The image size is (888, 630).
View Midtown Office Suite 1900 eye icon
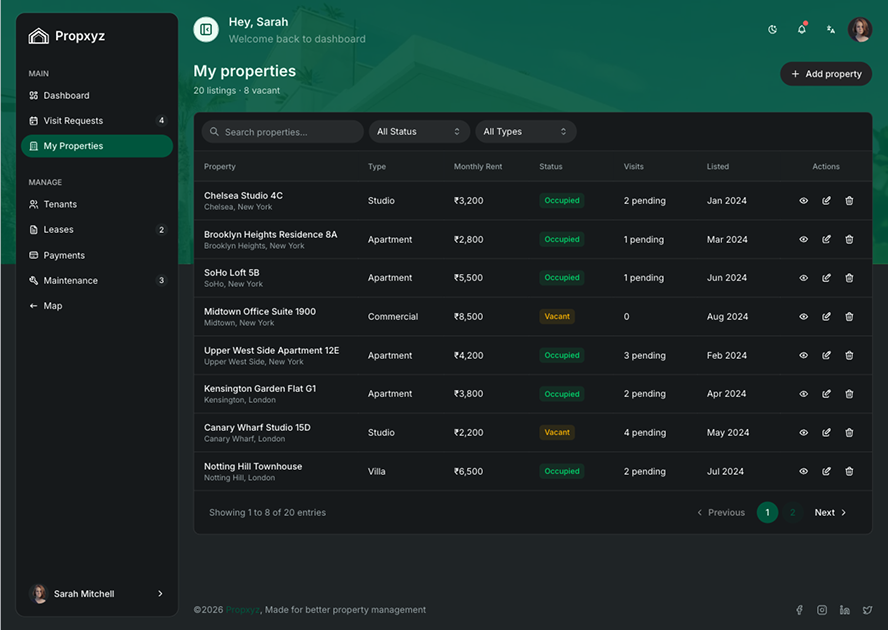pyautogui.click(x=804, y=317)
